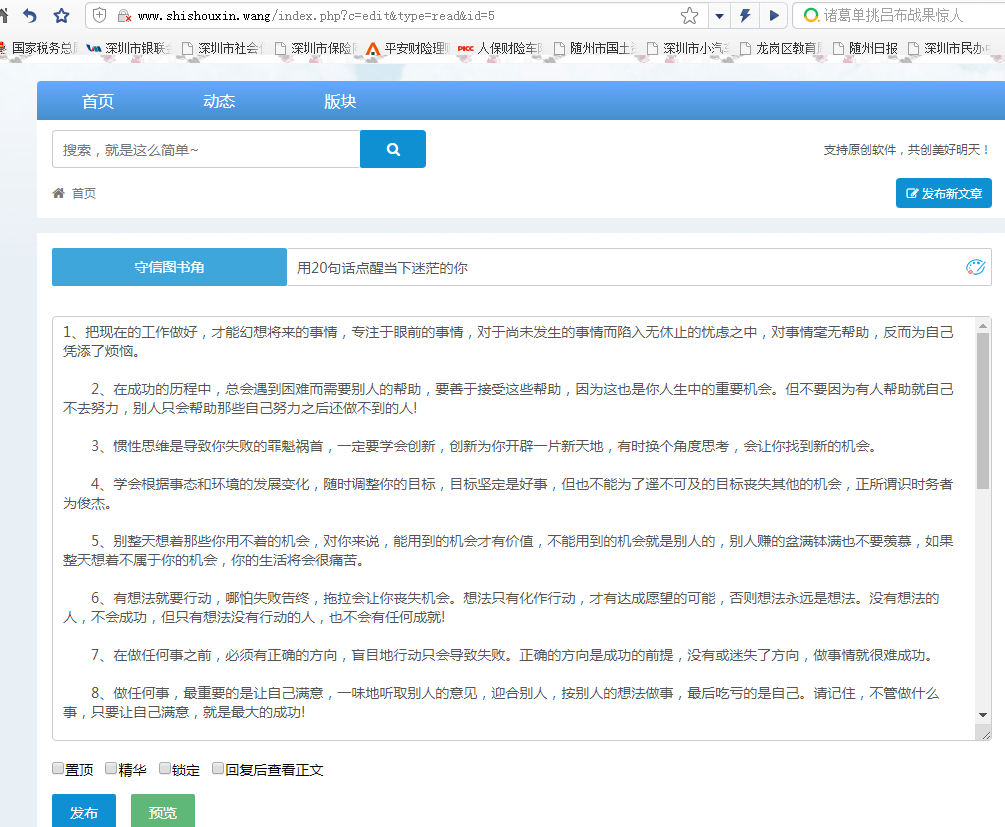Click the green 预览 button

point(163,812)
